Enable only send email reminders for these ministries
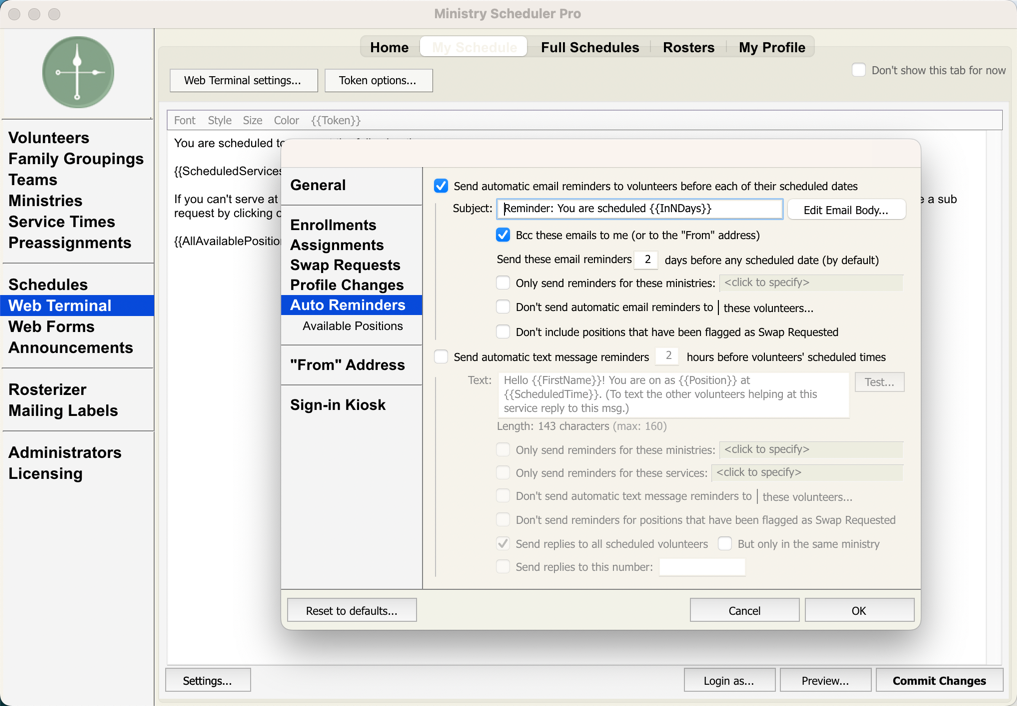The width and height of the screenshot is (1017, 706). (503, 283)
